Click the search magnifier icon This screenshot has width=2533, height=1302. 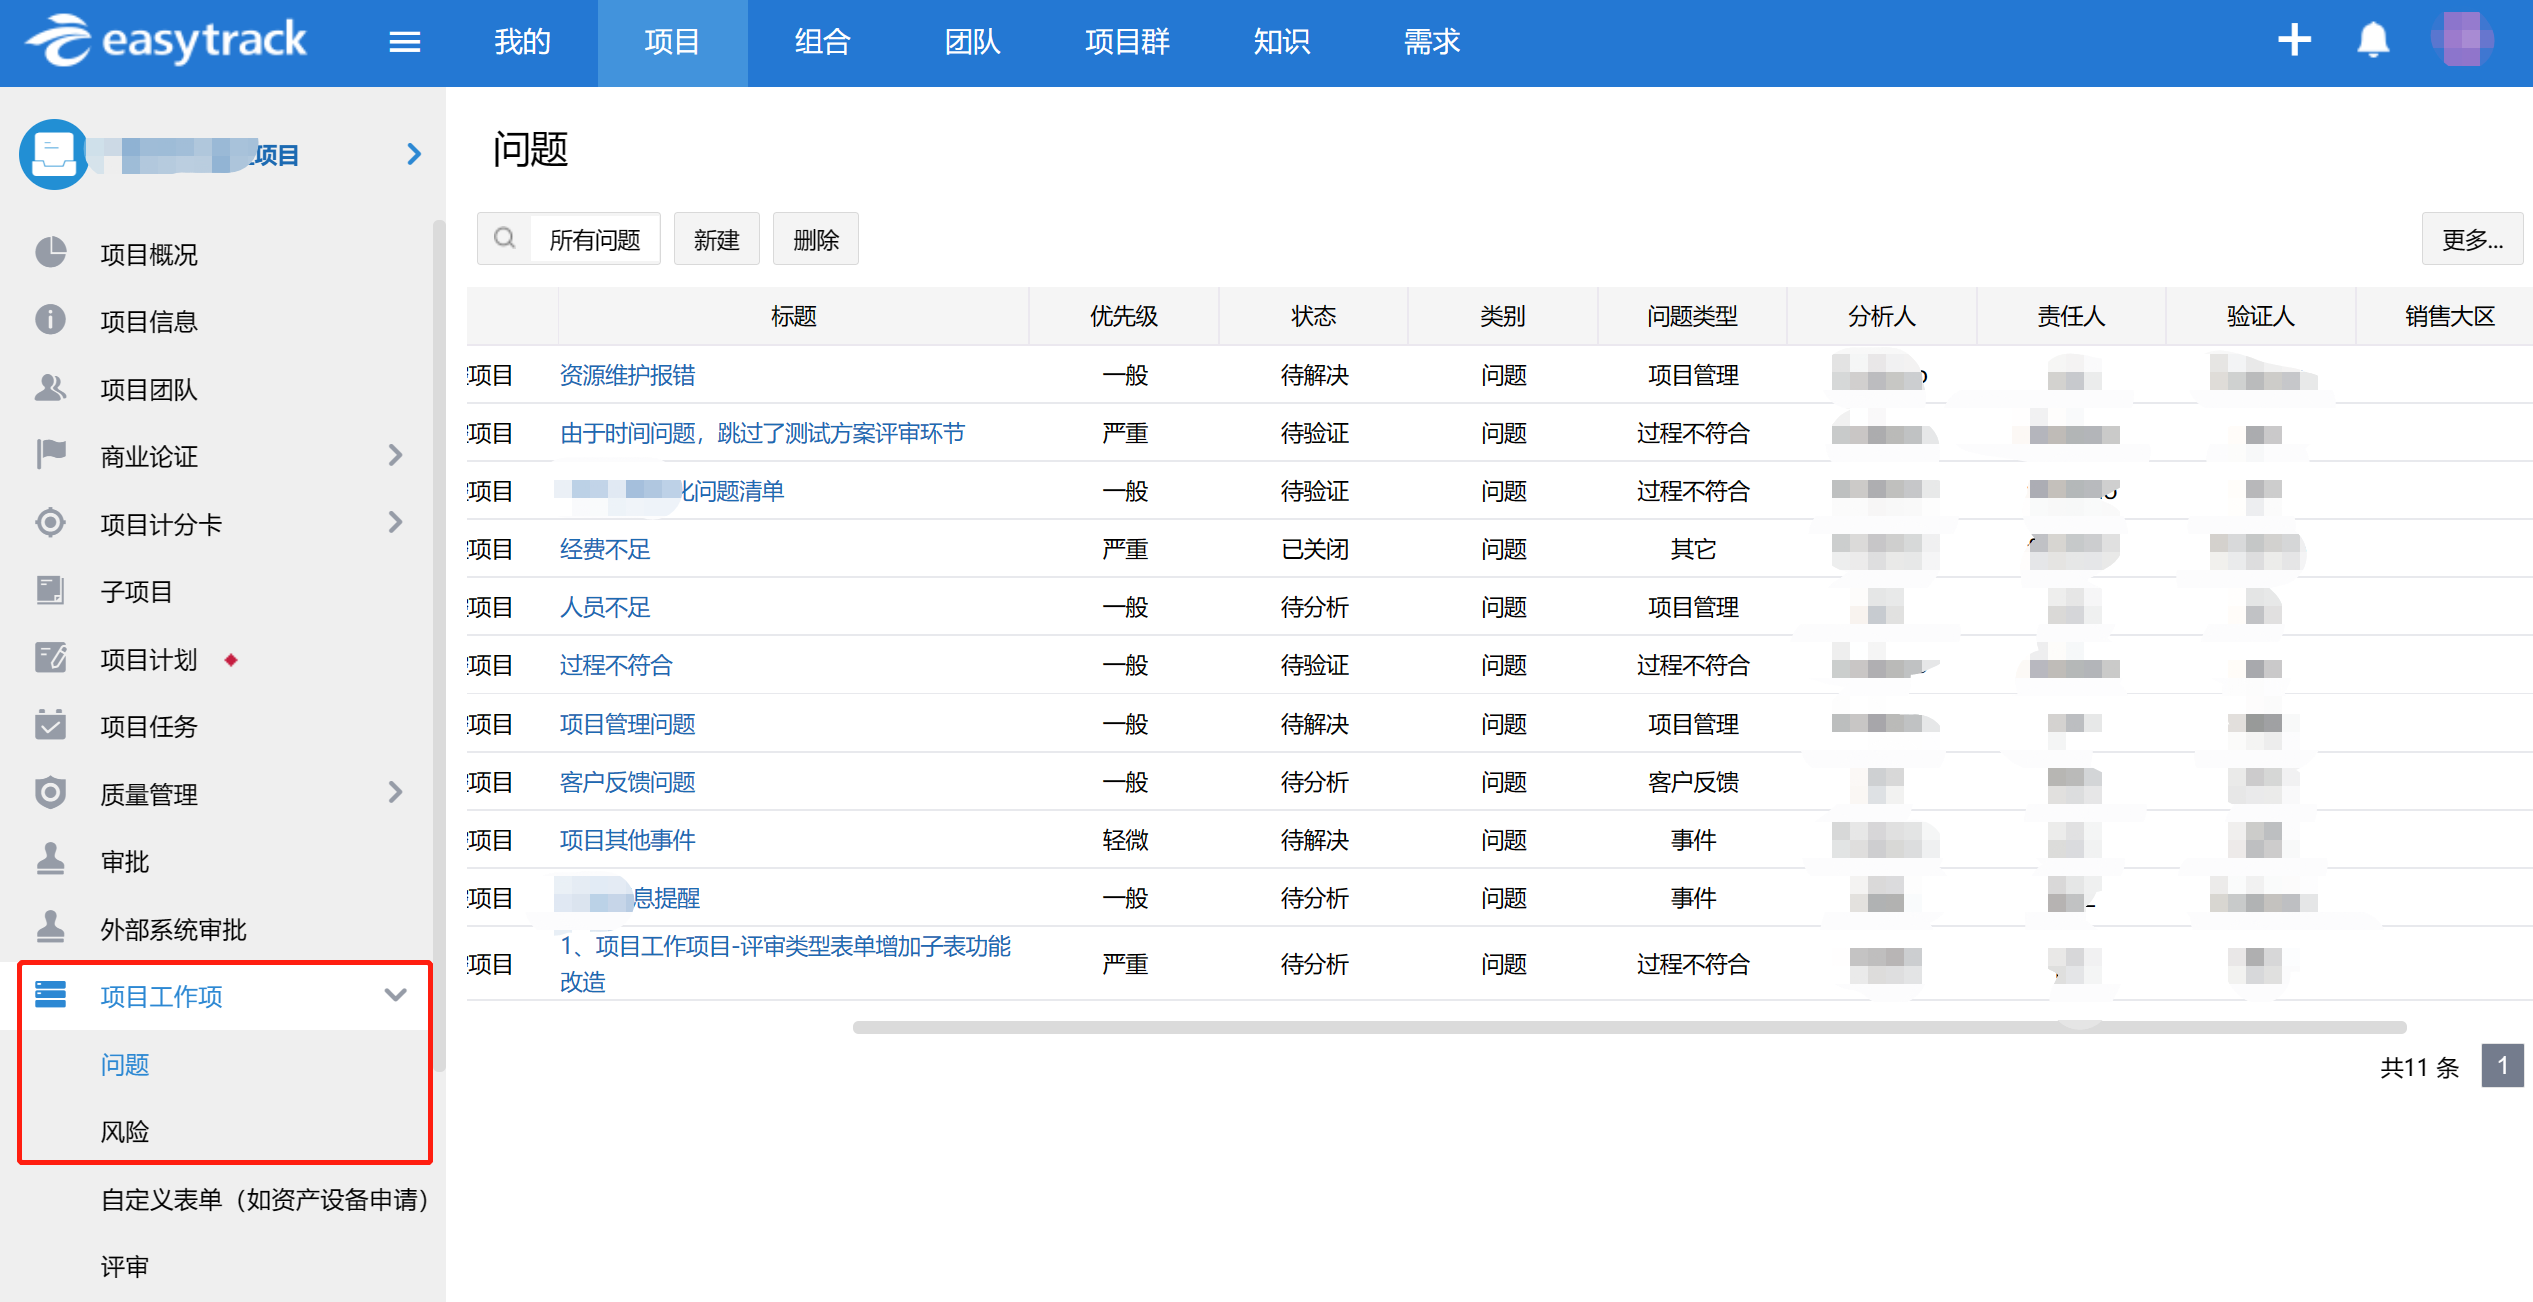[x=505, y=239]
